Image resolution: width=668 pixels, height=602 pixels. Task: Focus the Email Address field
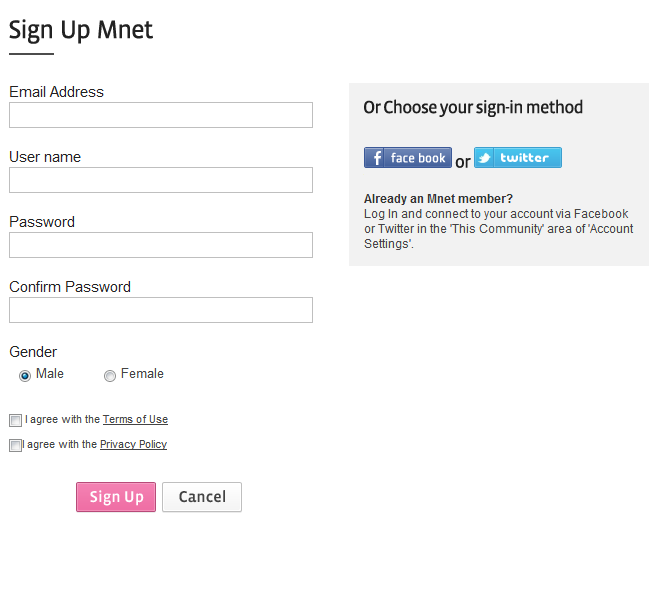[161, 115]
